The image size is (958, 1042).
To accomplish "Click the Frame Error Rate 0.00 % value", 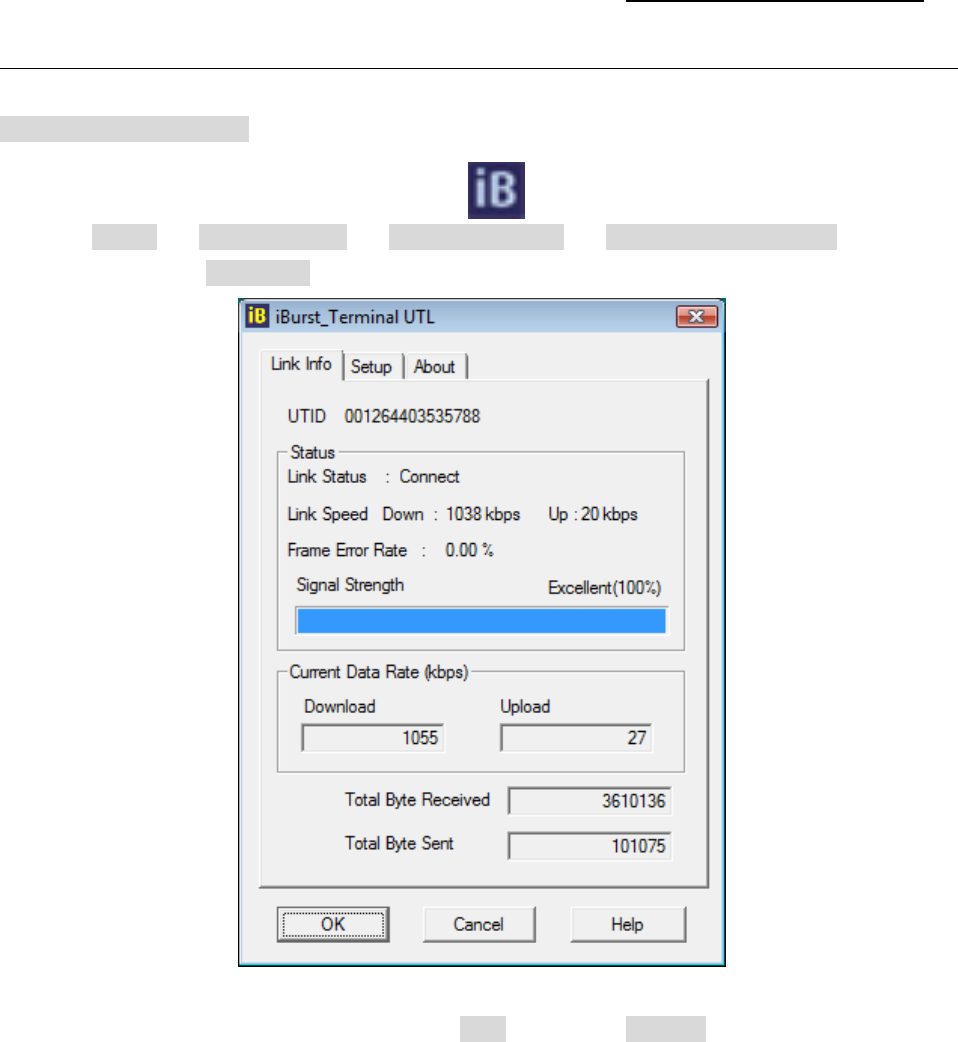I will 469,550.
